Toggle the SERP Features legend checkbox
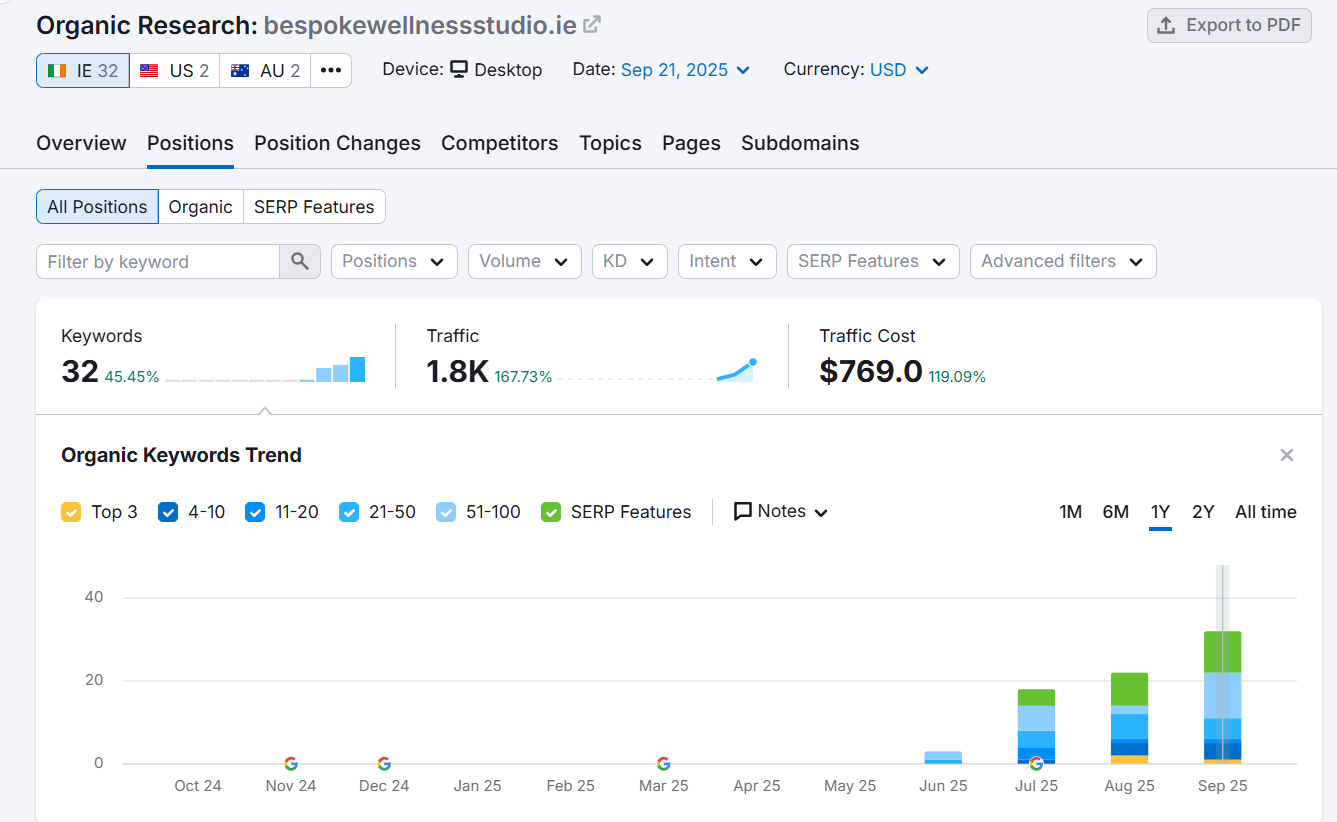This screenshot has width=1337, height=822. click(551, 512)
